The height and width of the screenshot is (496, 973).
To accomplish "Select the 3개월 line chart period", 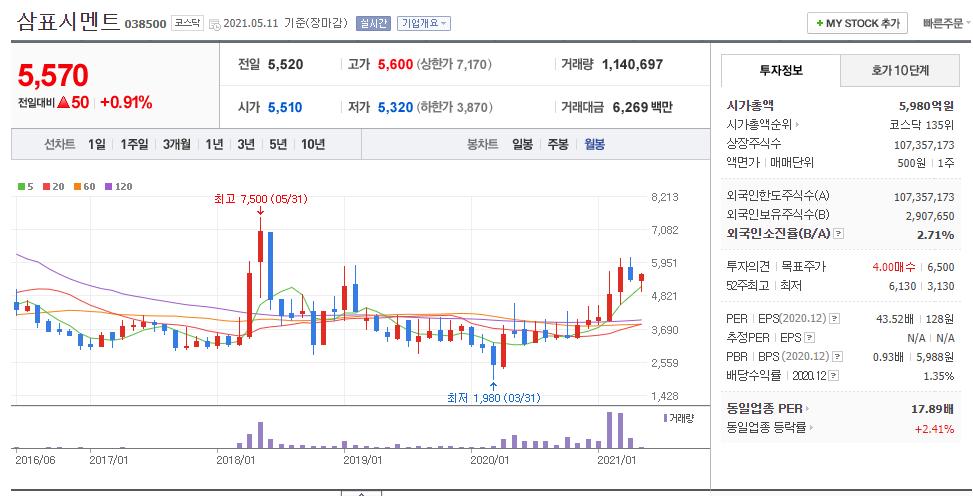I will click(x=176, y=144).
